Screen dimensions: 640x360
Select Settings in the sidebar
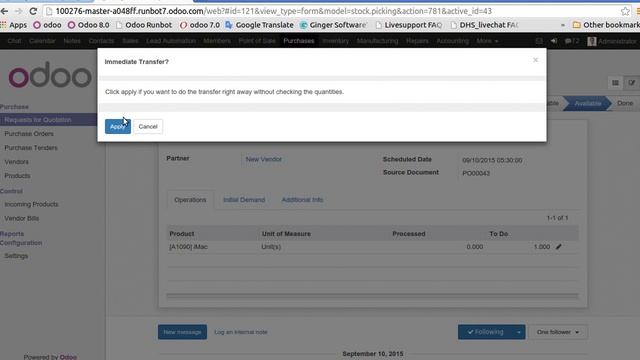[16, 256]
